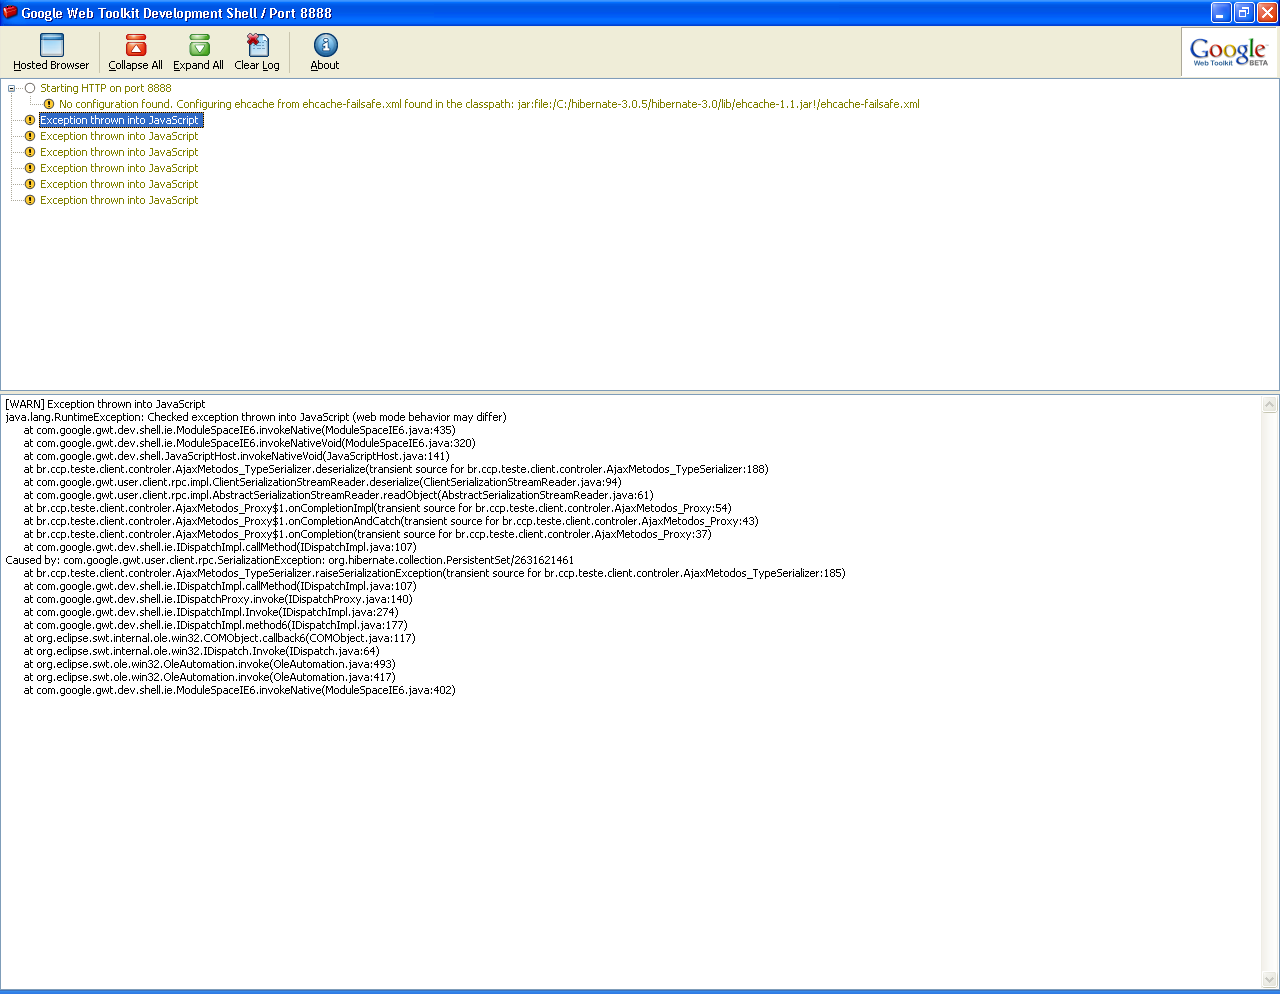Click stack line 'ClientSerializationStreamReader.java:94'

[323, 482]
